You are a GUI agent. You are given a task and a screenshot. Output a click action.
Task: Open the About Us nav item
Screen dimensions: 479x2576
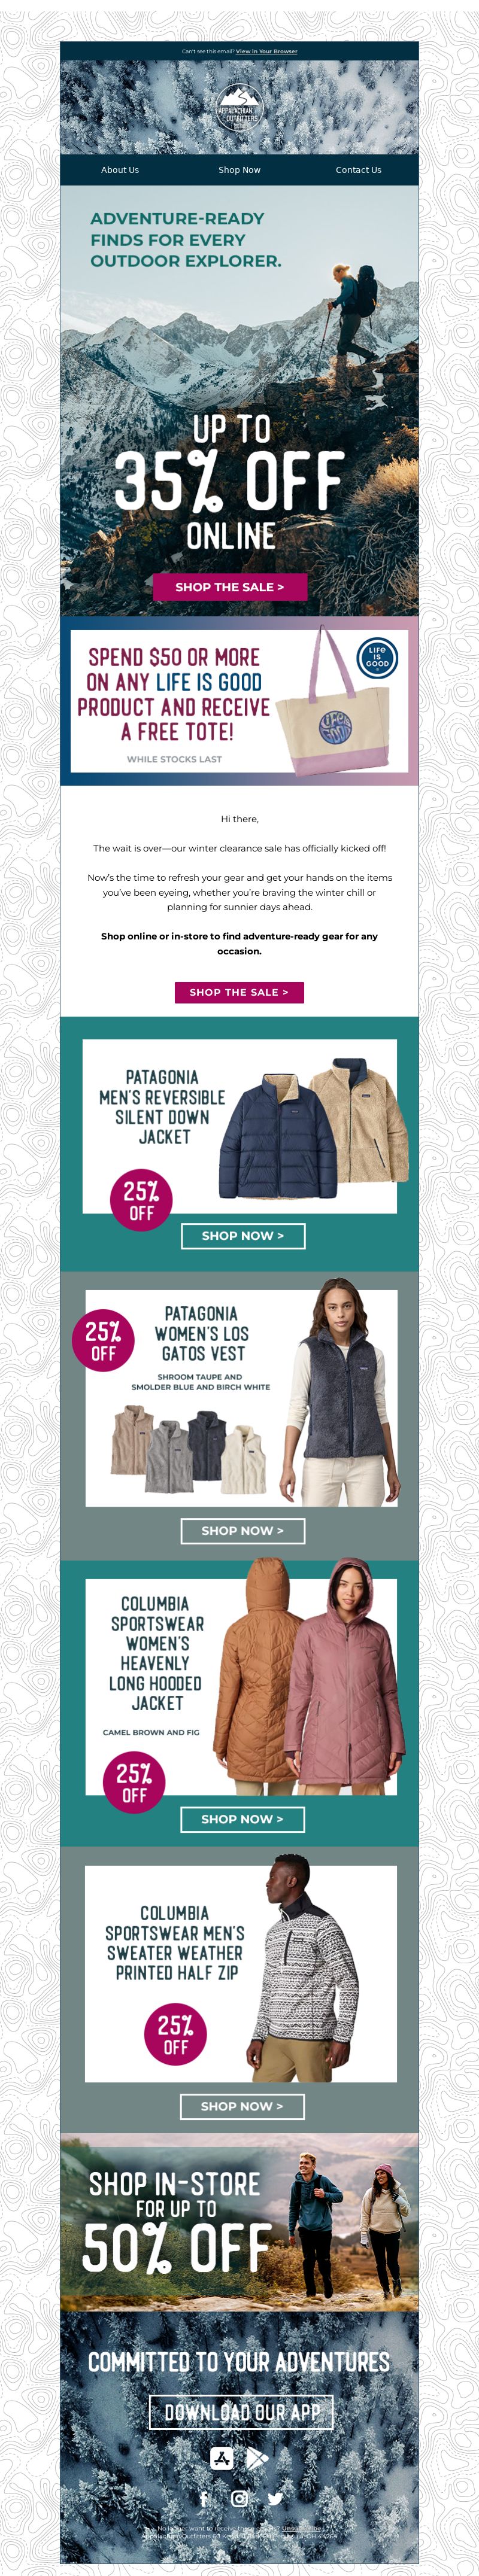(120, 170)
